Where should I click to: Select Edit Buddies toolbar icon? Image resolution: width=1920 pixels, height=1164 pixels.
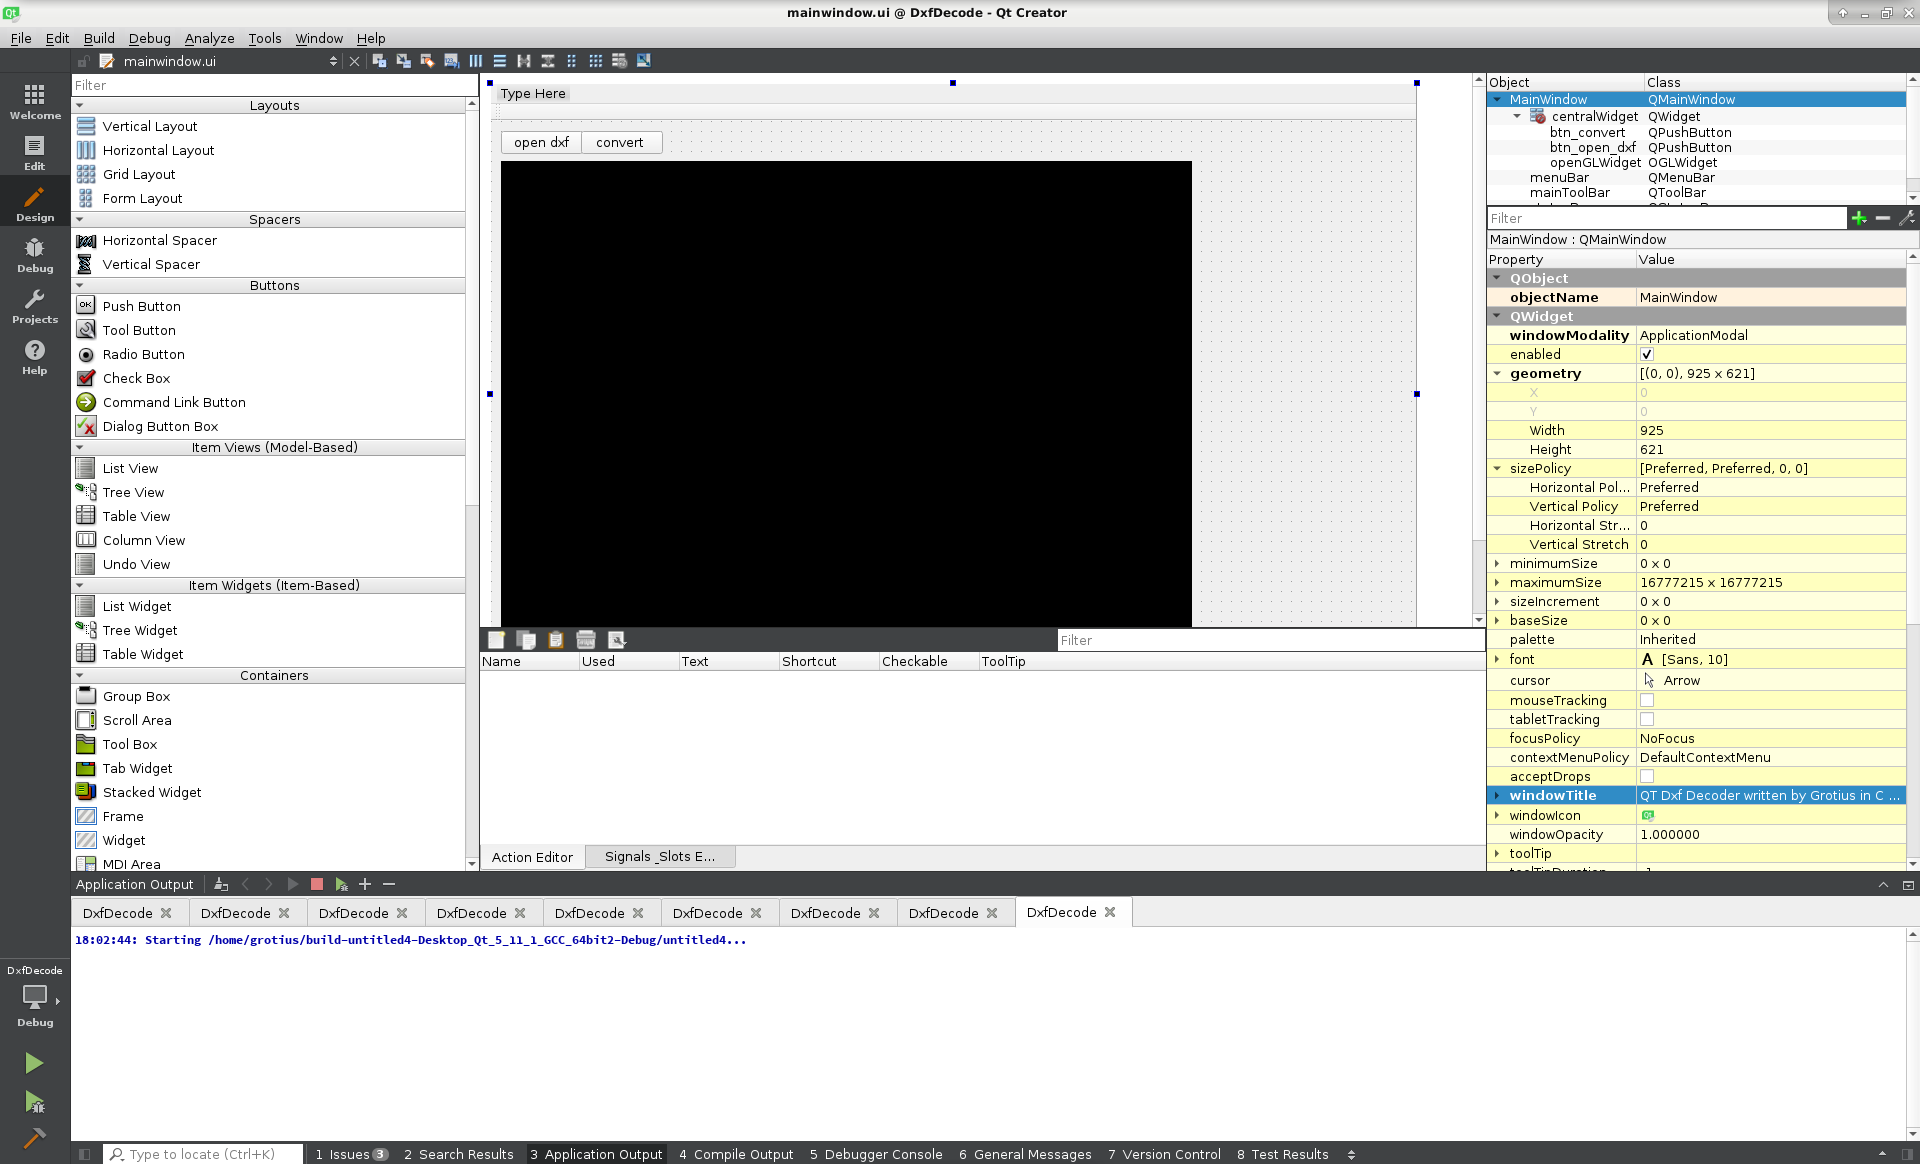pos(427,61)
